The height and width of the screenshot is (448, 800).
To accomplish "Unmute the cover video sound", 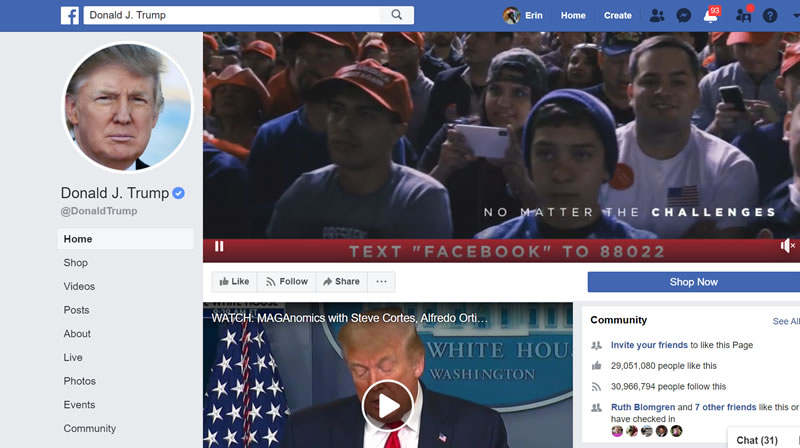I will tap(787, 246).
